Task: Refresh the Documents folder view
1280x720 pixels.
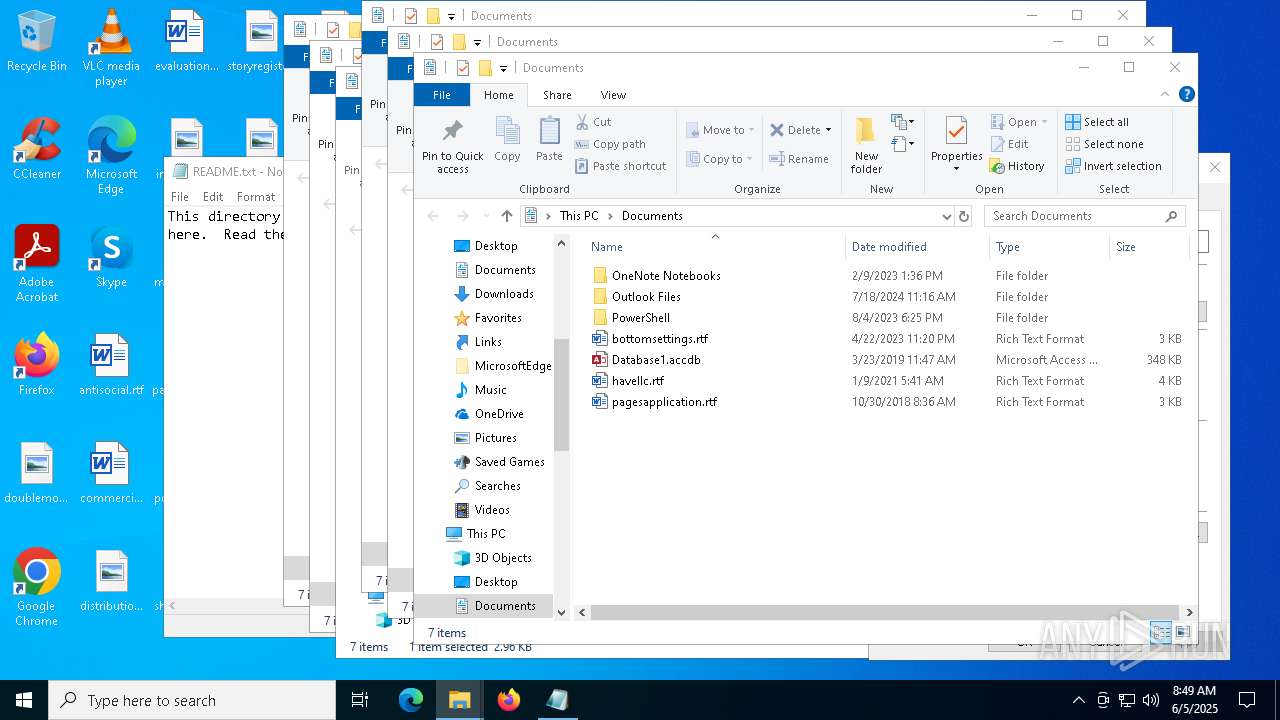Action: tap(964, 216)
